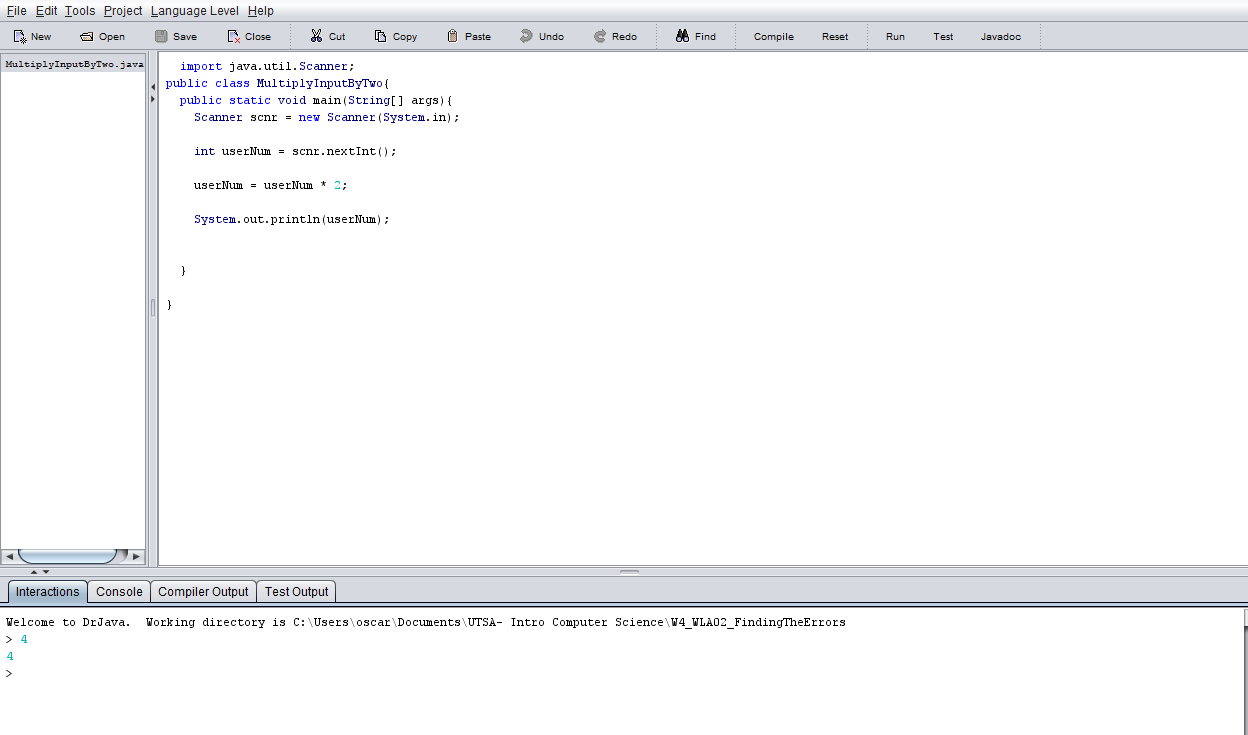This screenshot has width=1248, height=735.
Task: Reset the interactions pane
Action: (x=835, y=36)
